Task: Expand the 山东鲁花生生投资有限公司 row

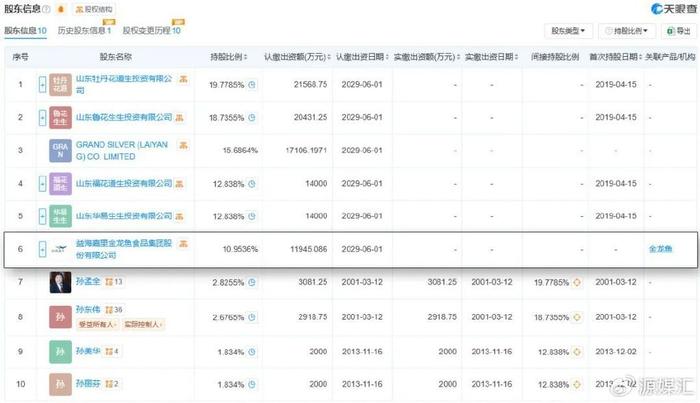Action: 42,117
